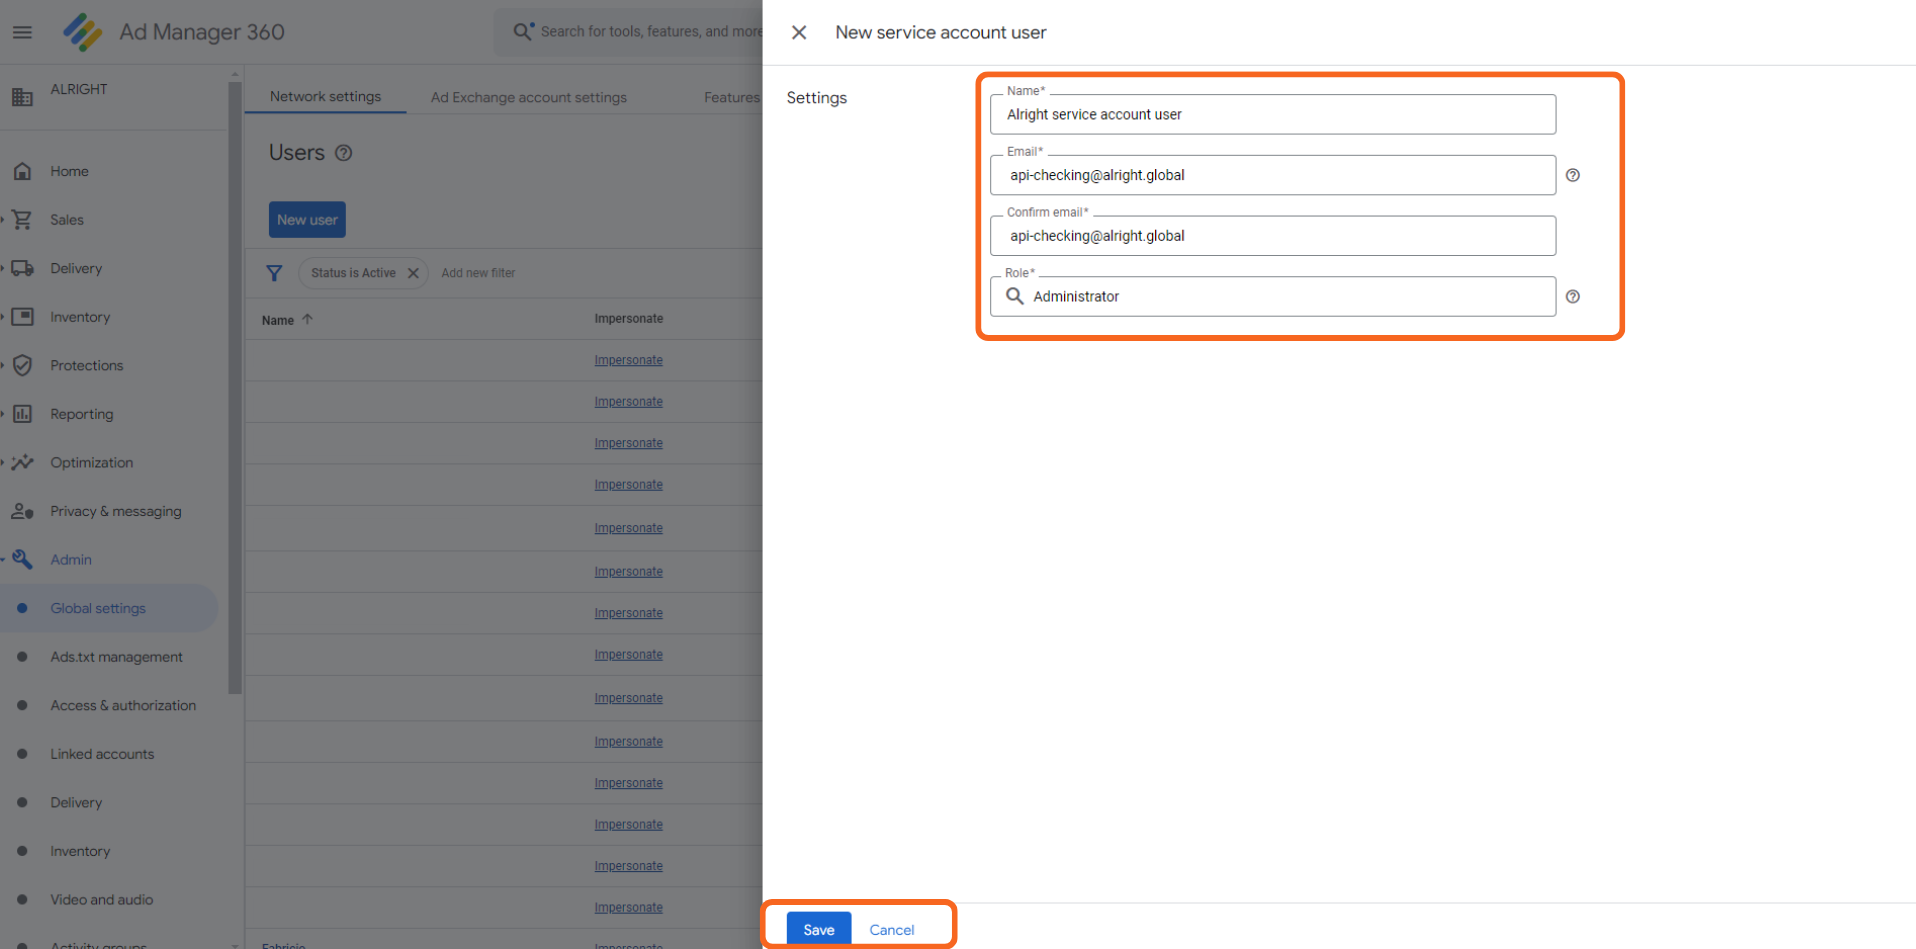Sort users by Name column
The image size is (1916, 949).
click(x=278, y=320)
